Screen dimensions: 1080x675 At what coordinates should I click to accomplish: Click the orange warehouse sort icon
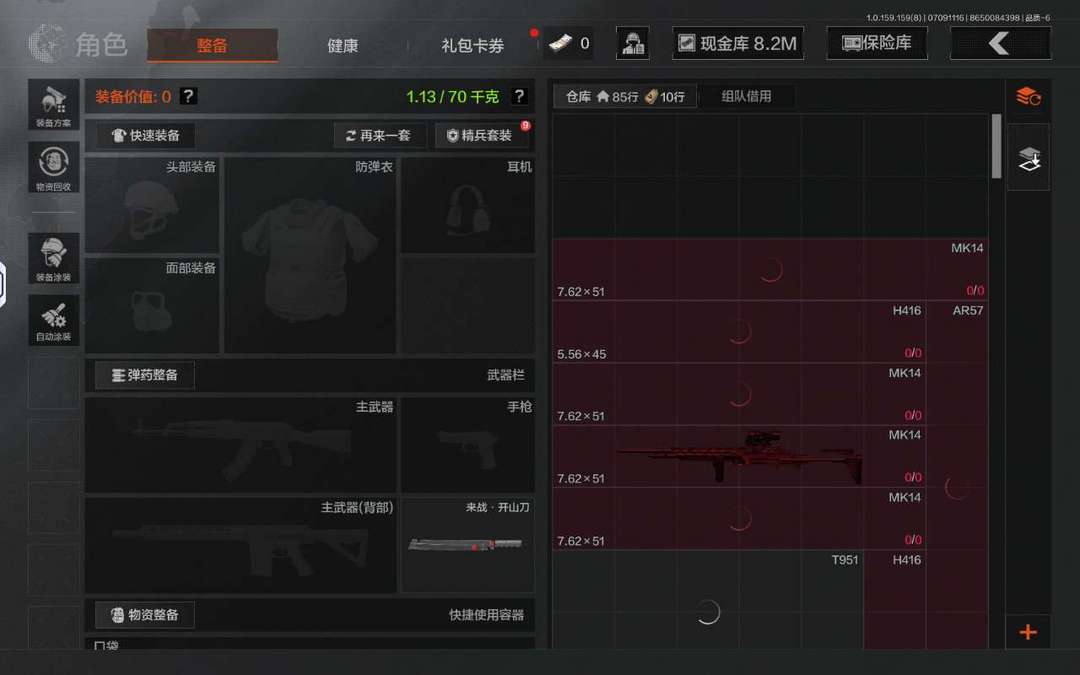[1028, 96]
